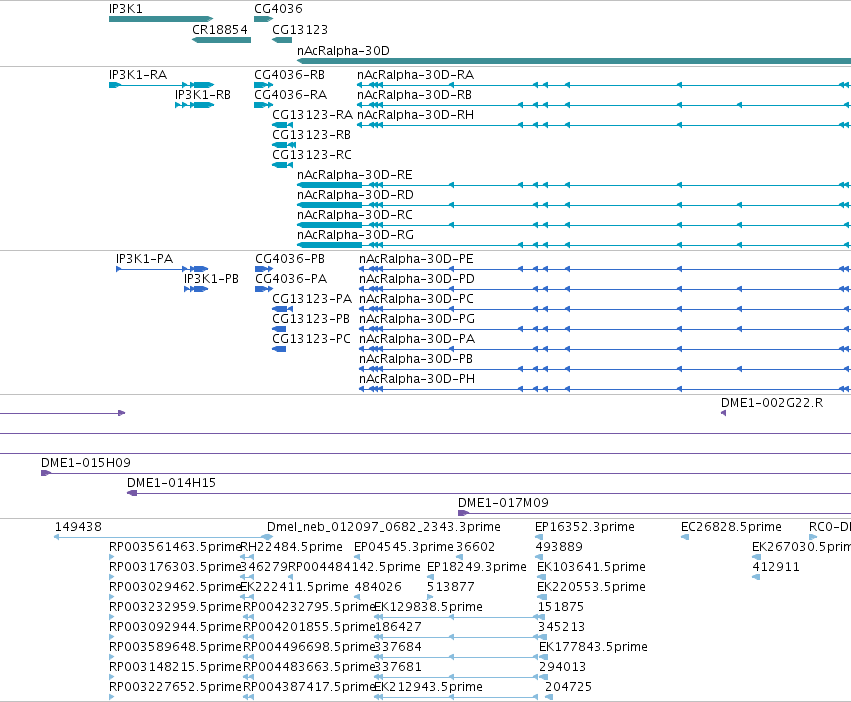Viewport: 851px width, 702px height.
Task: Click the IP3K1 gene name label
Action: pyautogui.click(x=125, y=9)
